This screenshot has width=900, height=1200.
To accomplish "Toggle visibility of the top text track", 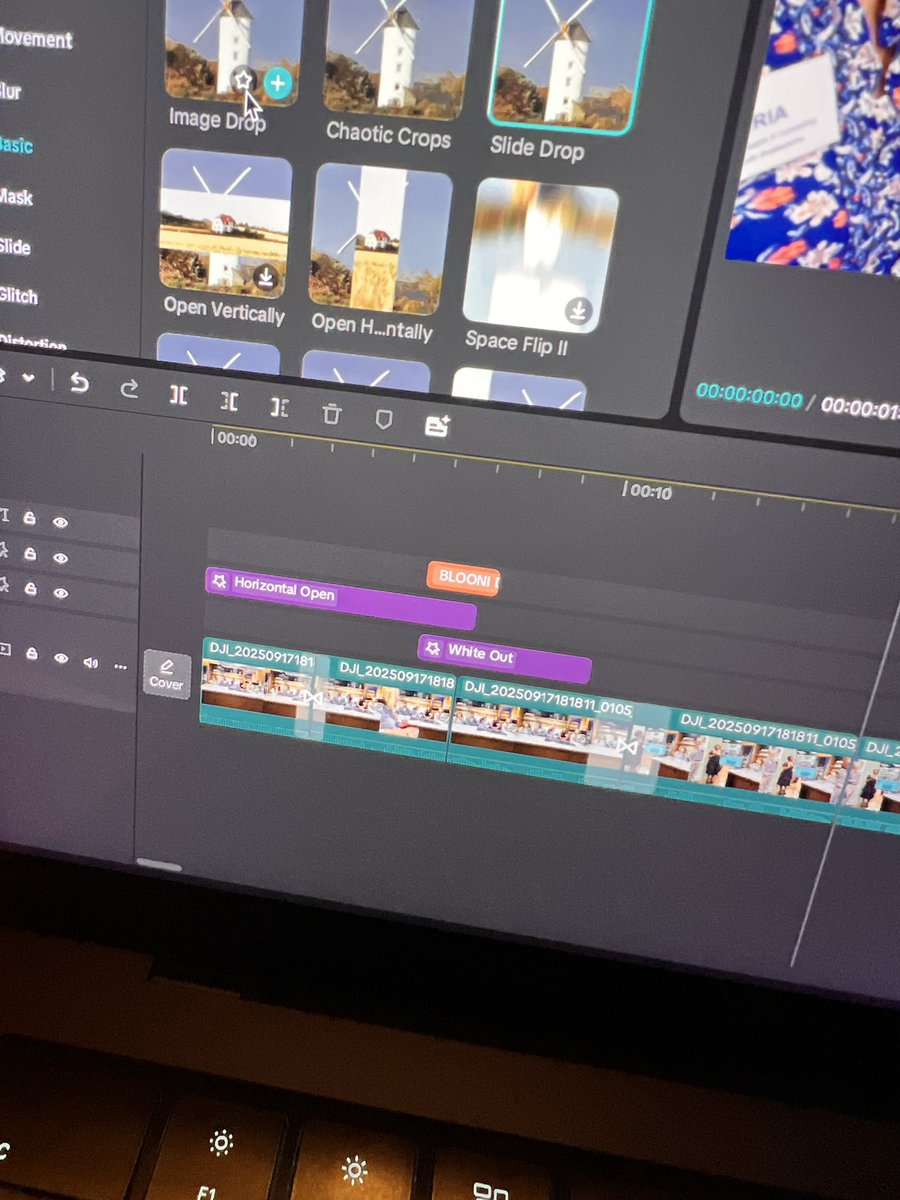I will pos(60,523).
